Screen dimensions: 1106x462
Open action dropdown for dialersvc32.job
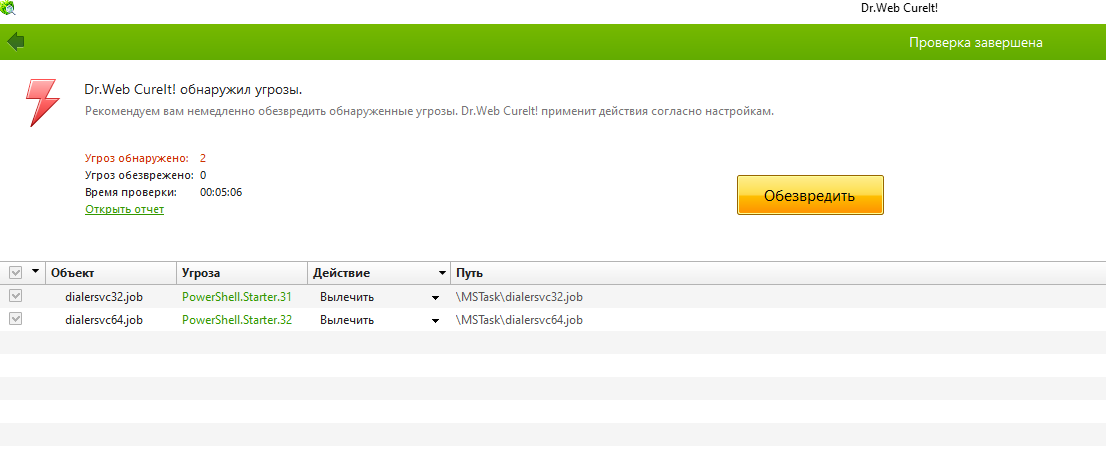click(435, 297)
